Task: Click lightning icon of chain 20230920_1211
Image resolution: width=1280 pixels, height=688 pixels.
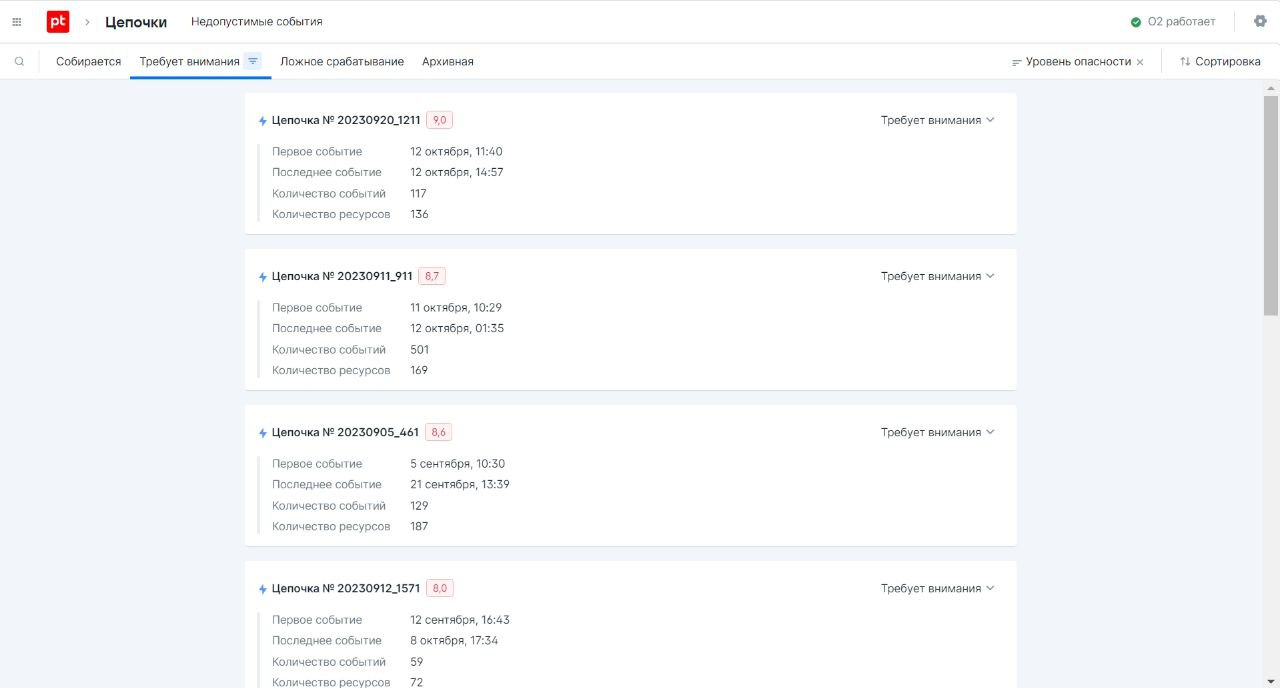Action: tap(263, 121)
